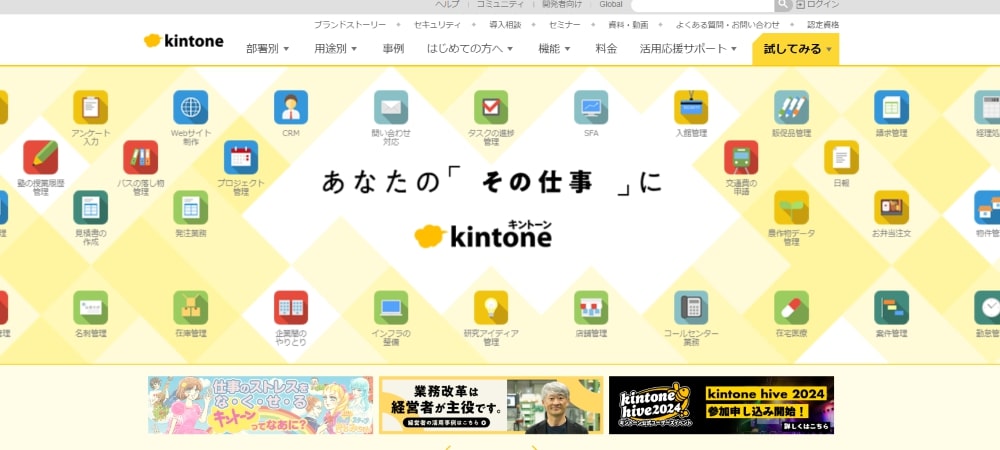Open the 活用応援サポート dropdown
Screen dimensions: 1000x450
[x=688, y=48]
